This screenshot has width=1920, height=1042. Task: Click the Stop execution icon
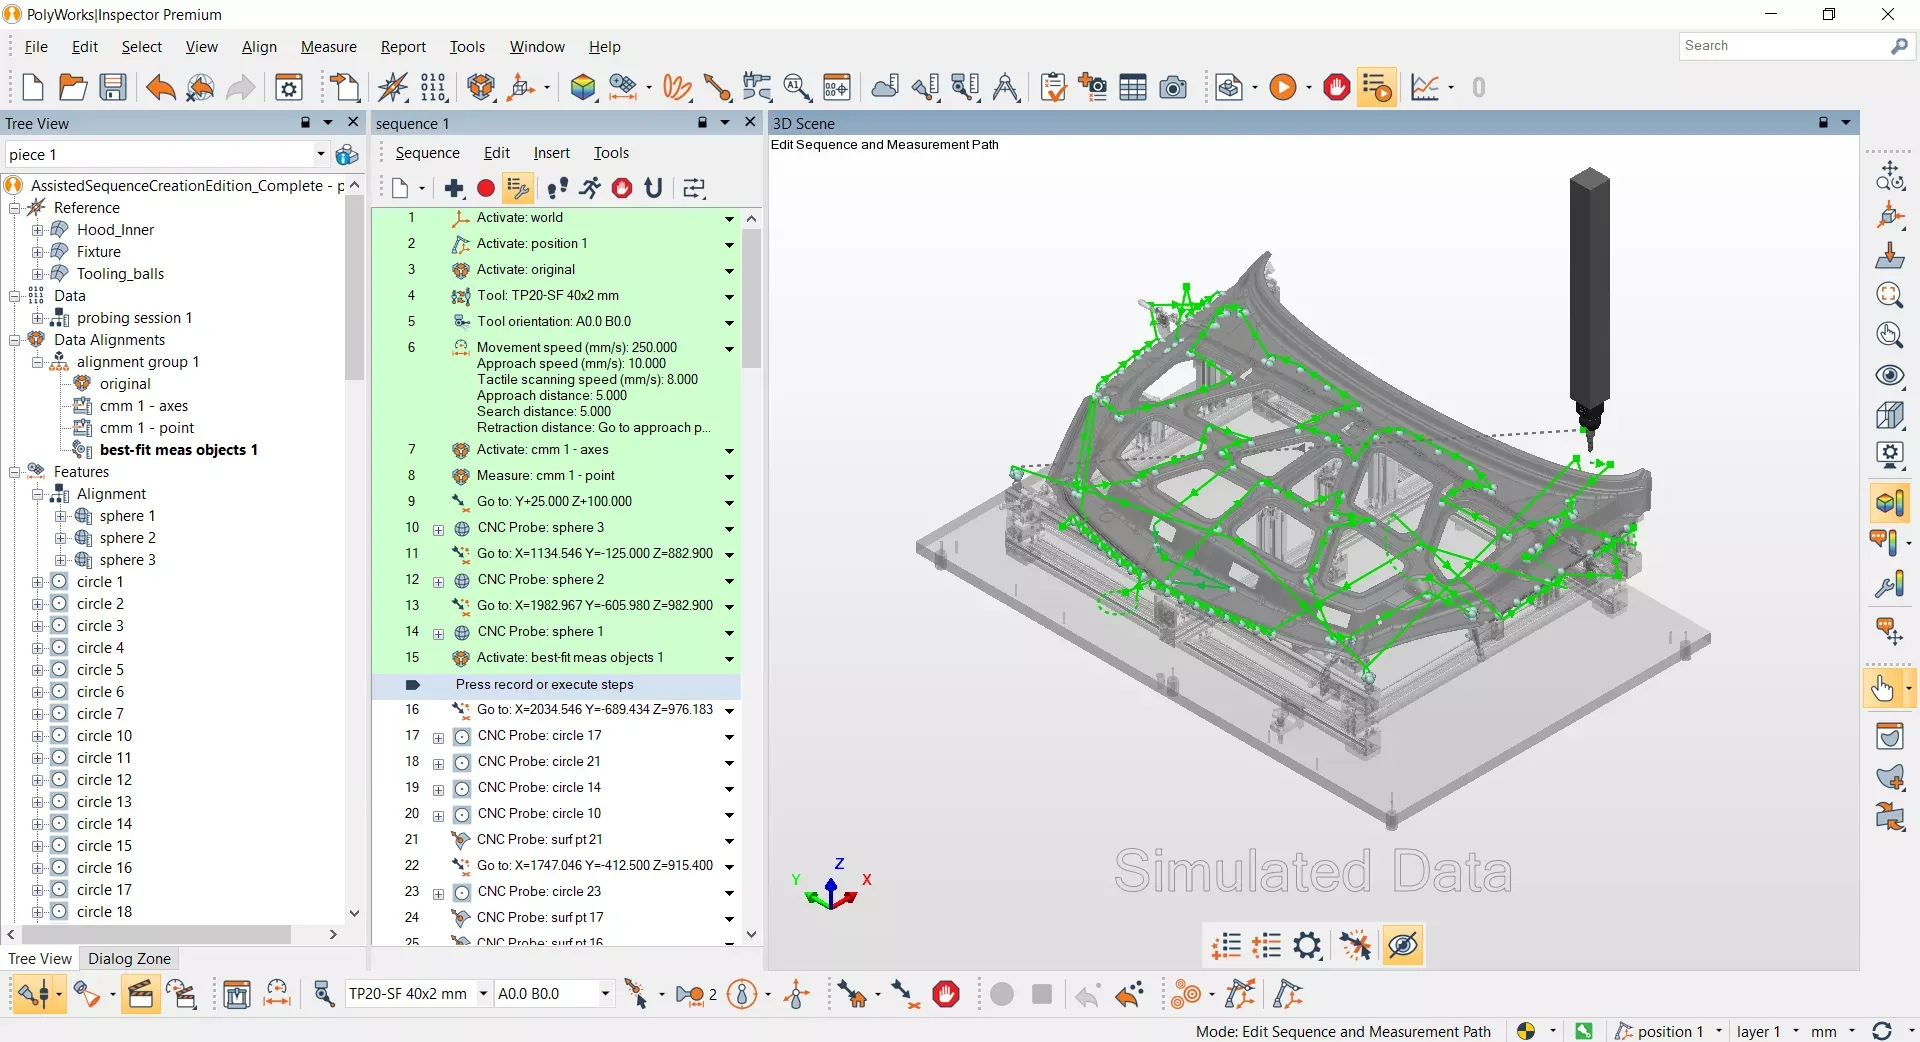[621, 188]
